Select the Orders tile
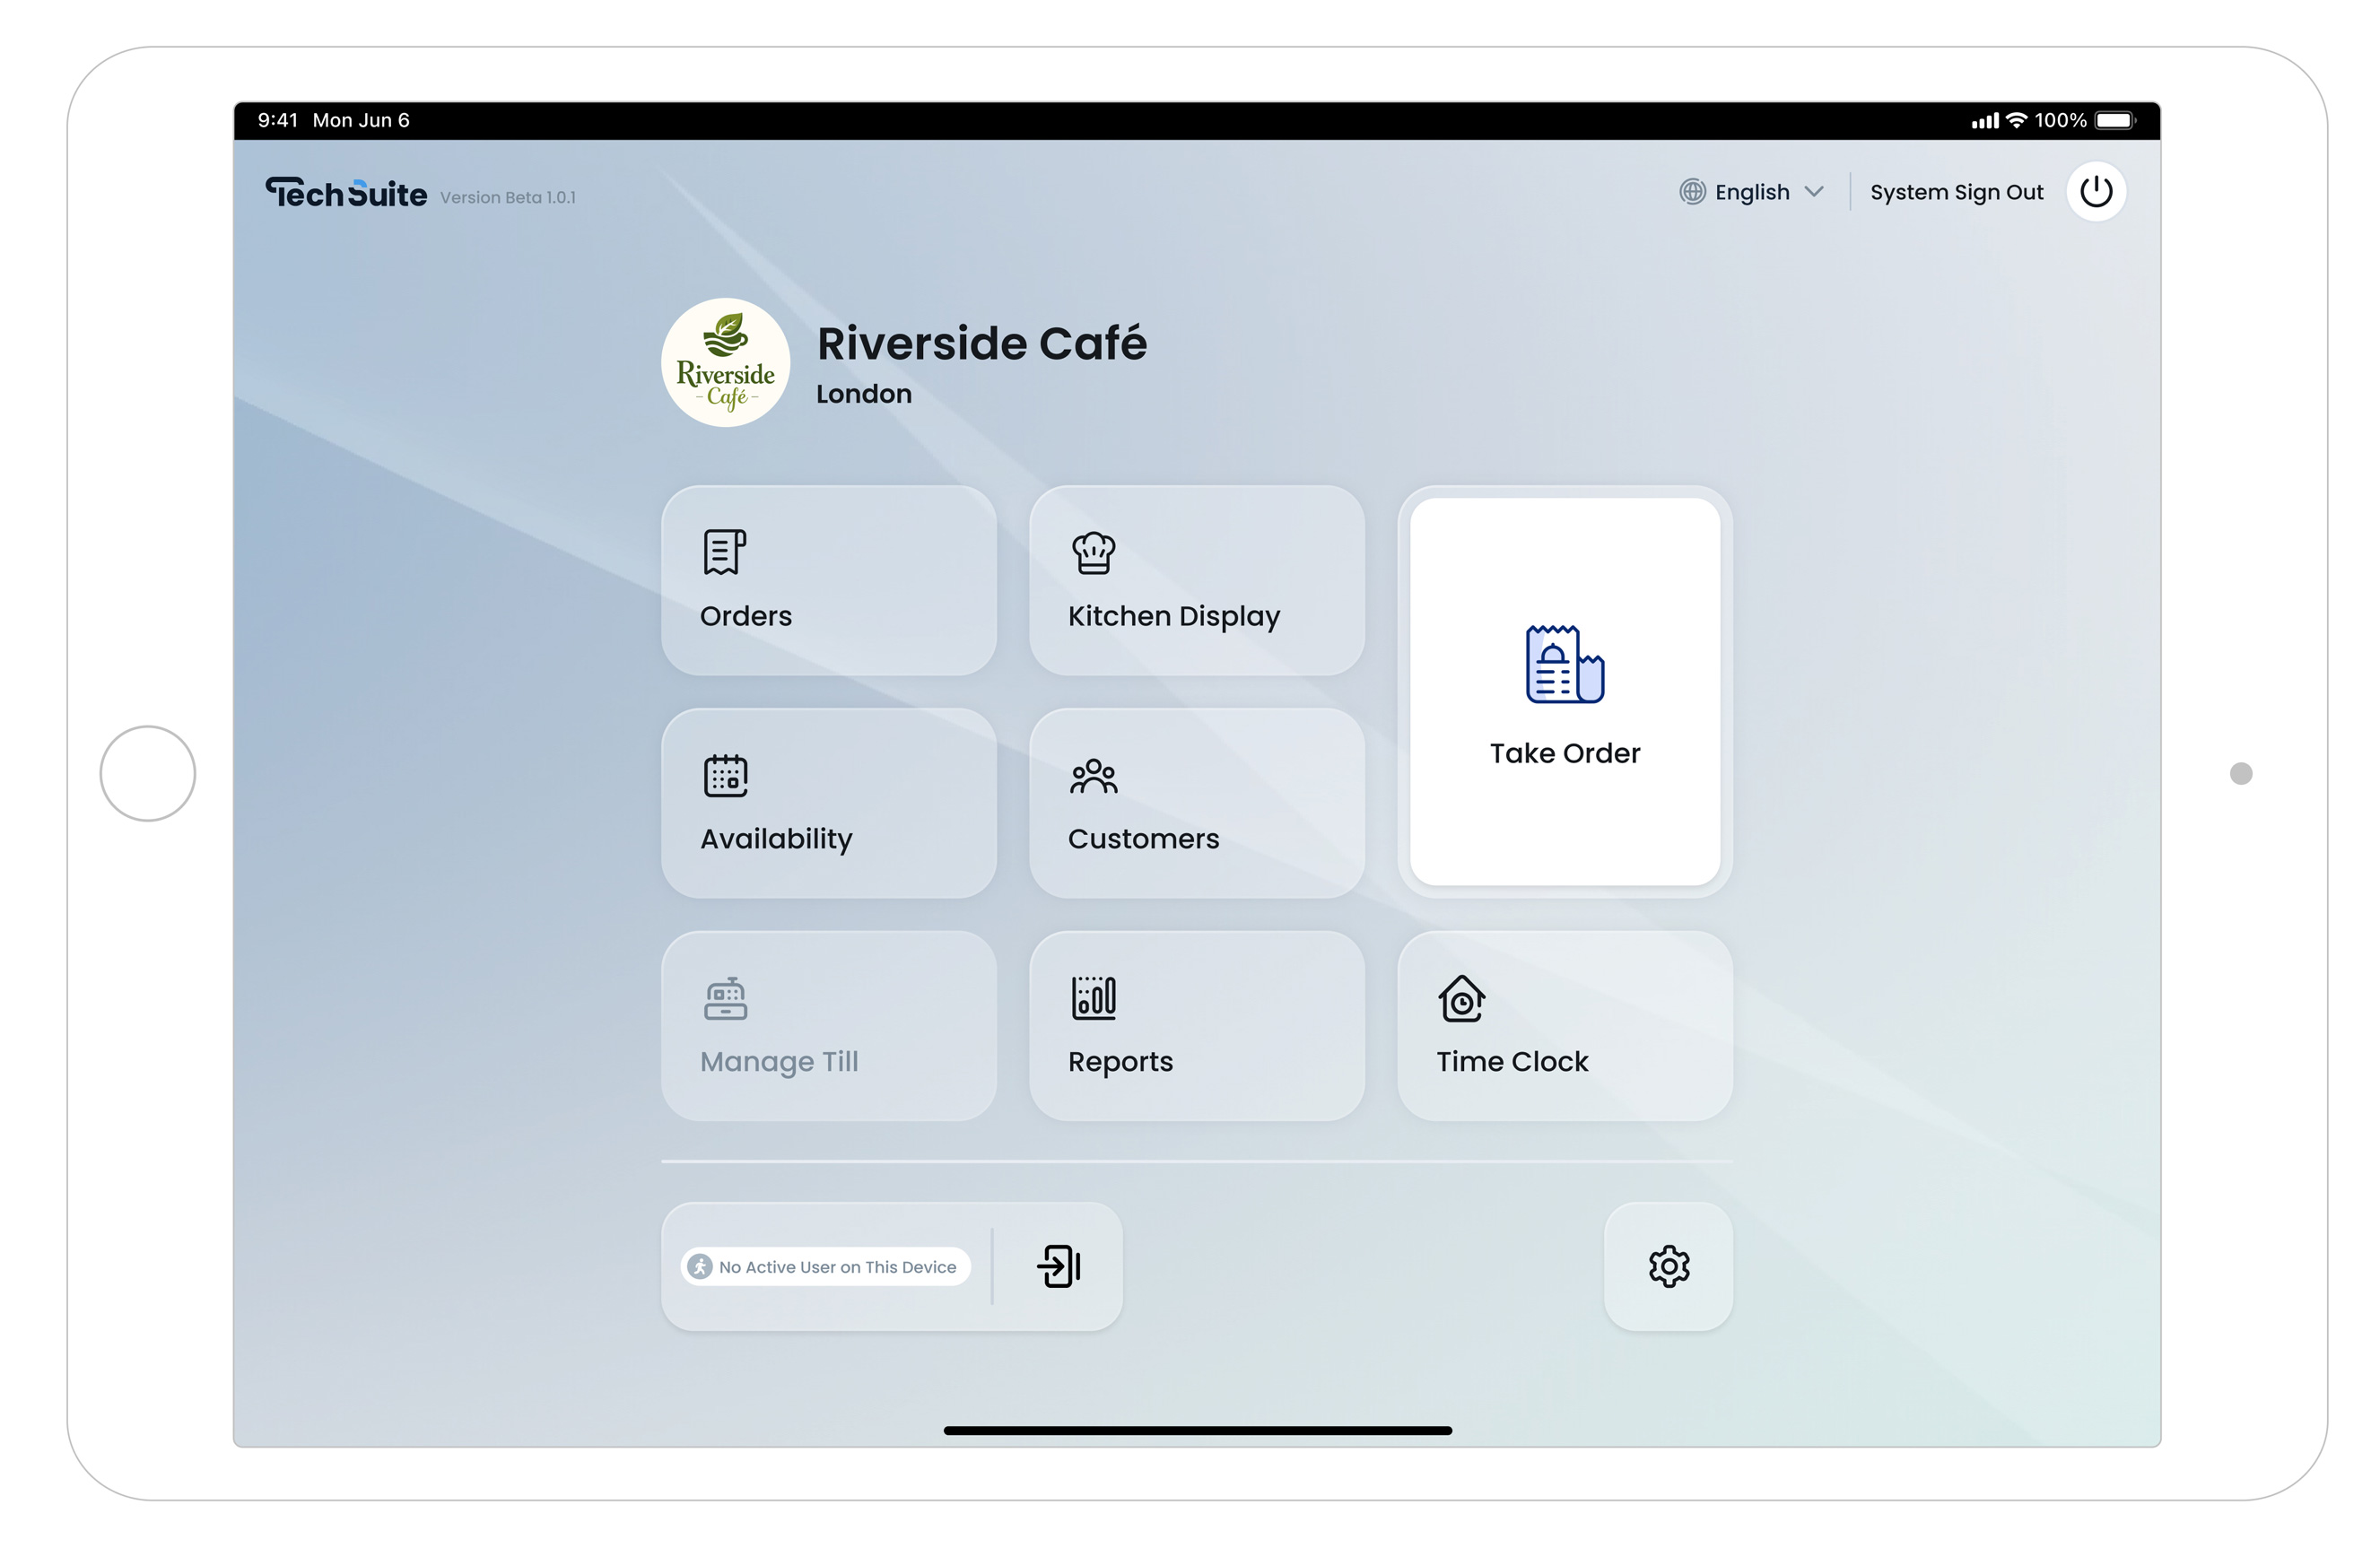Image resolution: width=2380 pixels, height=1548 pixels. click(x=828, y=580)
